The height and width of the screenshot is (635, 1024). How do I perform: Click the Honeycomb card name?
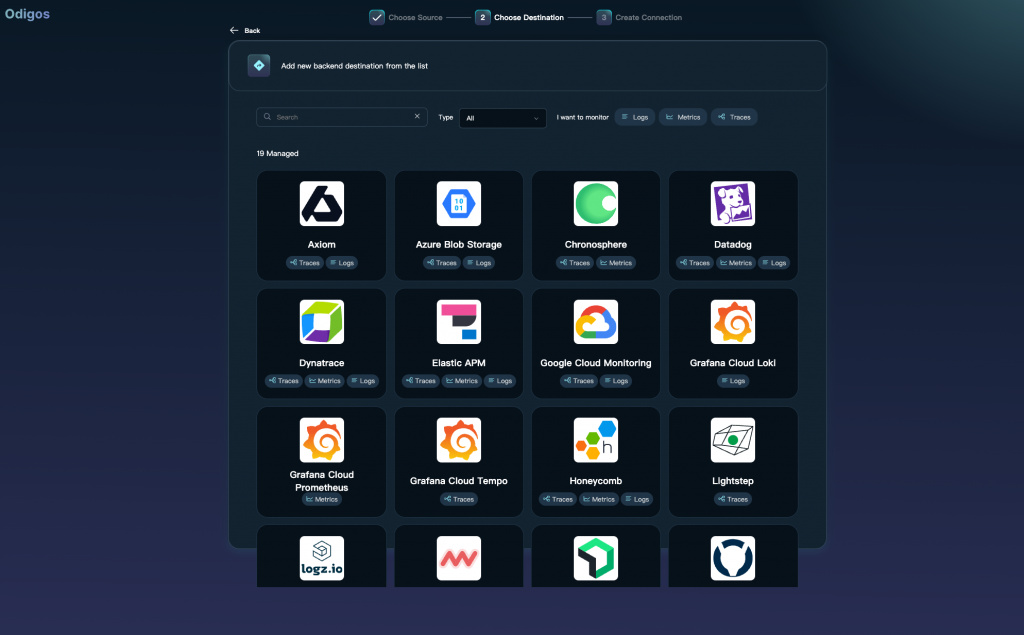(x=596, y=481)
